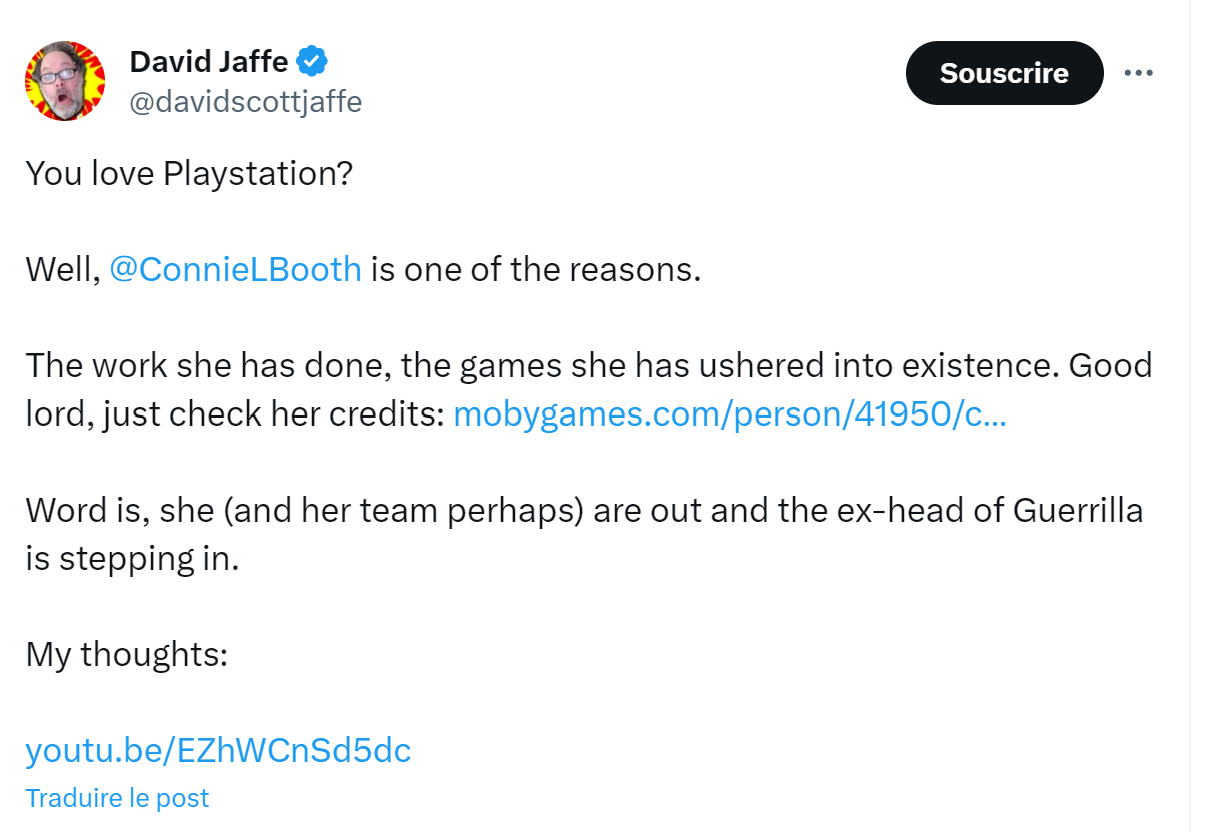The image size is (1208, 832).
Task: Click the @davidscottjaffe handle
Action: [x=246, y=100]
